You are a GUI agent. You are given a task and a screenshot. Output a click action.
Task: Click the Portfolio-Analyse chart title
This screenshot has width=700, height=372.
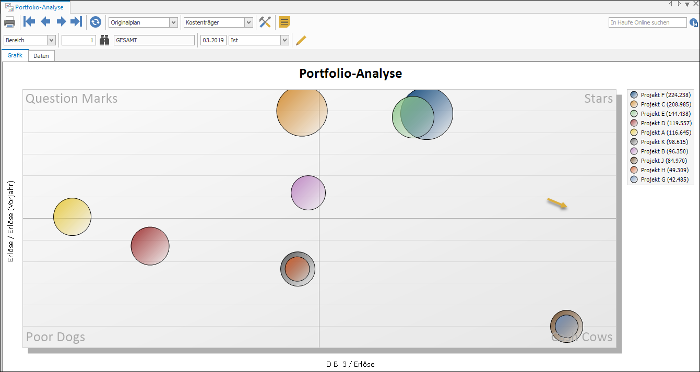[x=350, y=73]
